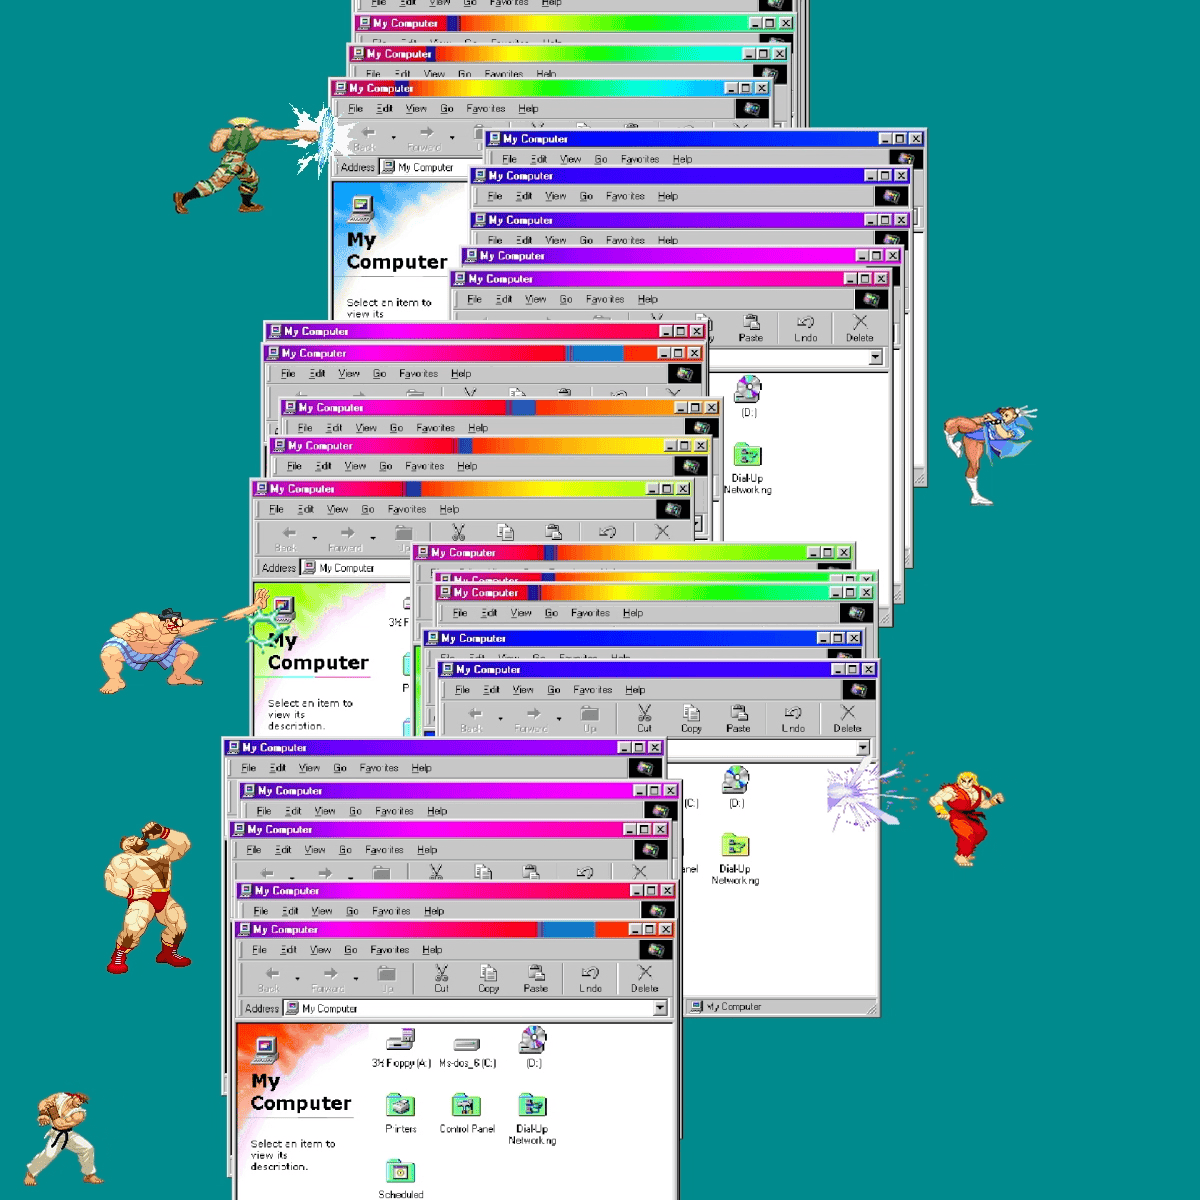This screenshot has width=1200, height=1200.
Task: Click Cut in the front bottom window toolbar
Action: (x=441, y=978)
